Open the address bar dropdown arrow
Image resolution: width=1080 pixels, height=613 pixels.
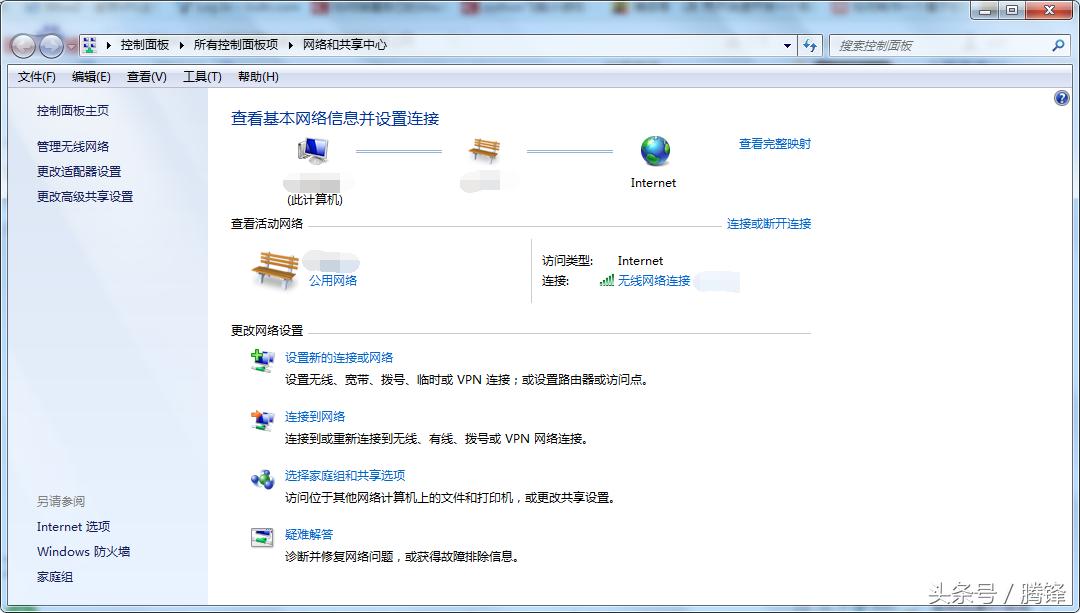pos(788,45)
